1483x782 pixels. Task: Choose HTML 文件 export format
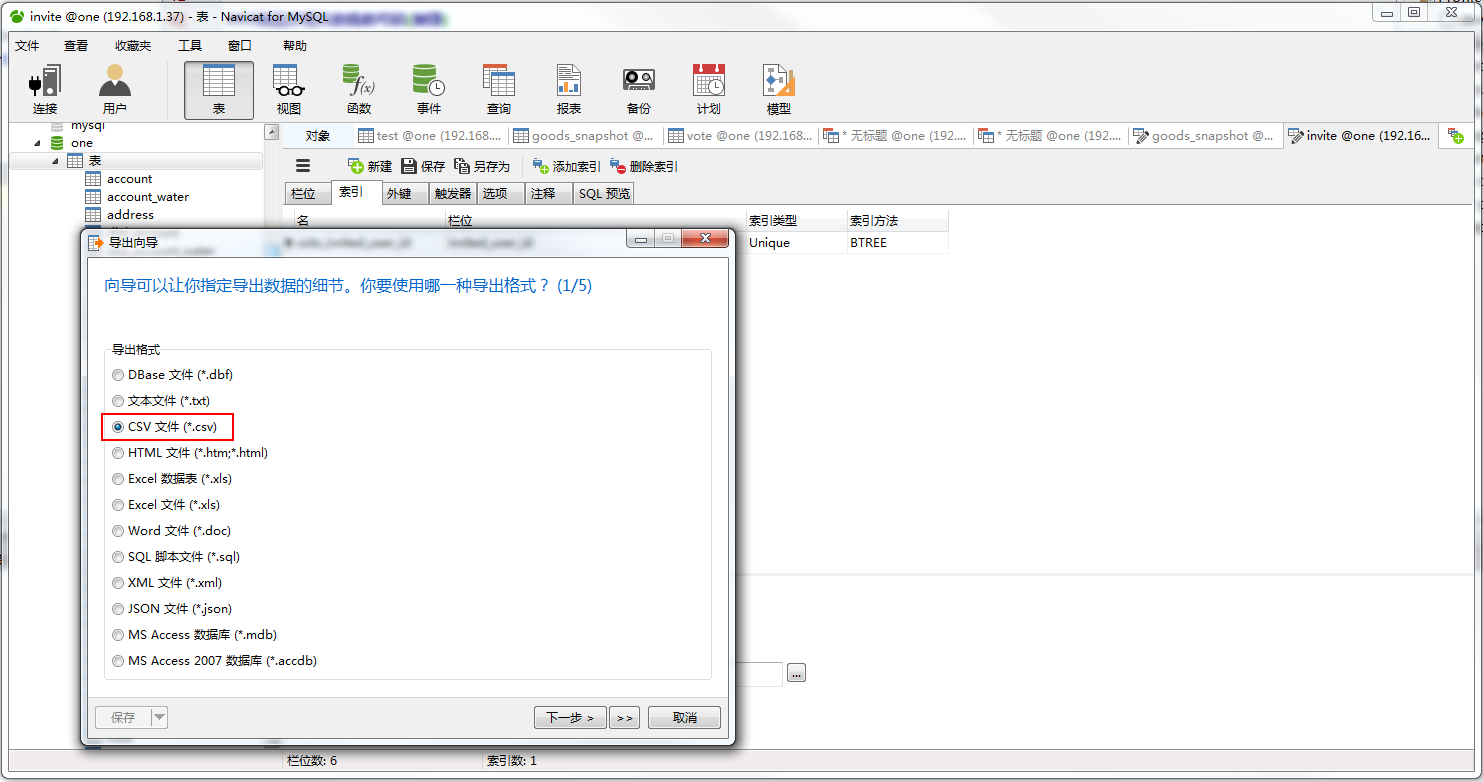190,453
